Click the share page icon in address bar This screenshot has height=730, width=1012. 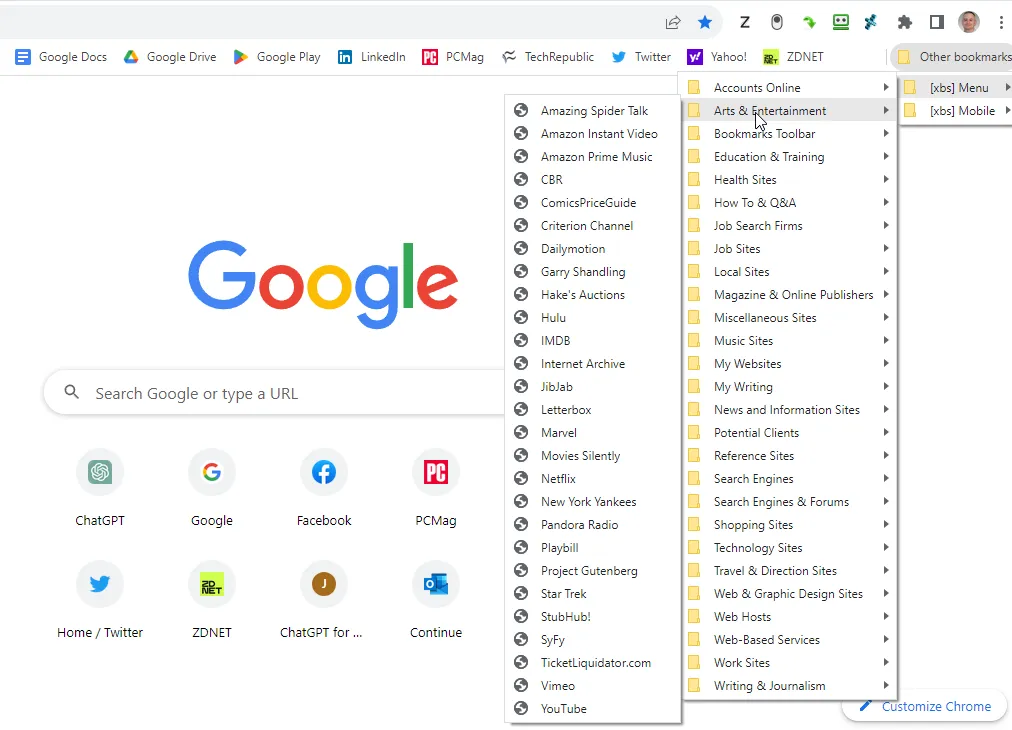[x=673, y=22]
